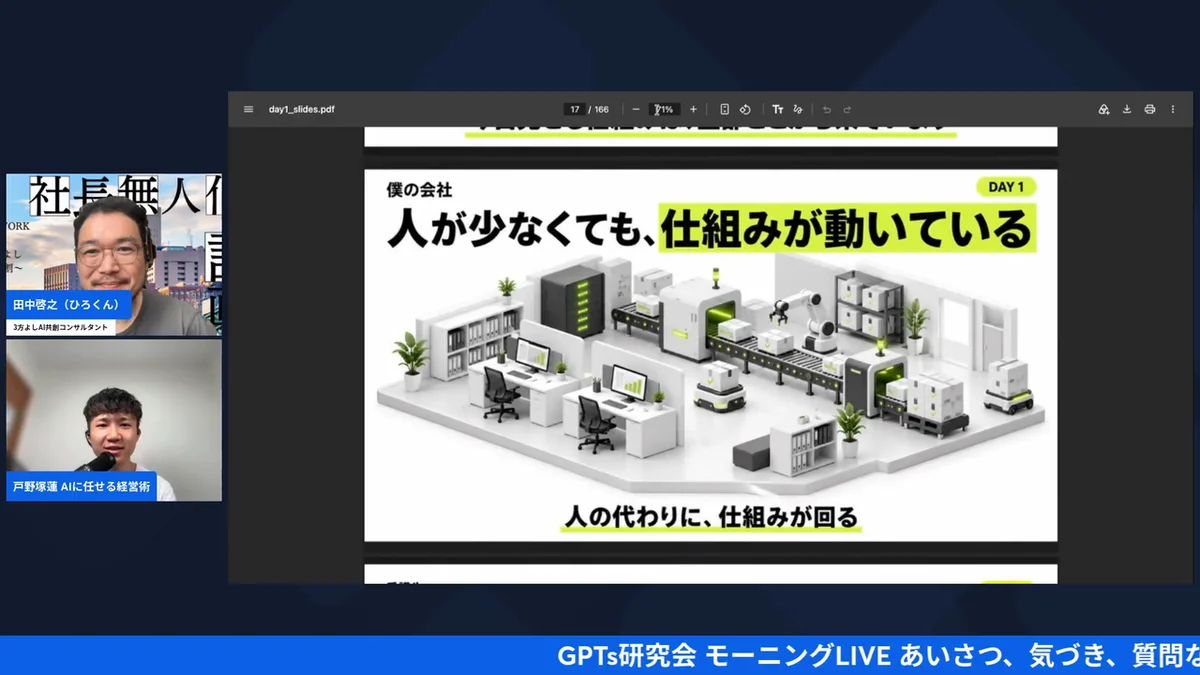This screenshot has width=1200, height=675.
Task: Click the 田中啓之 name label
Action: click(x=69, y=305)
